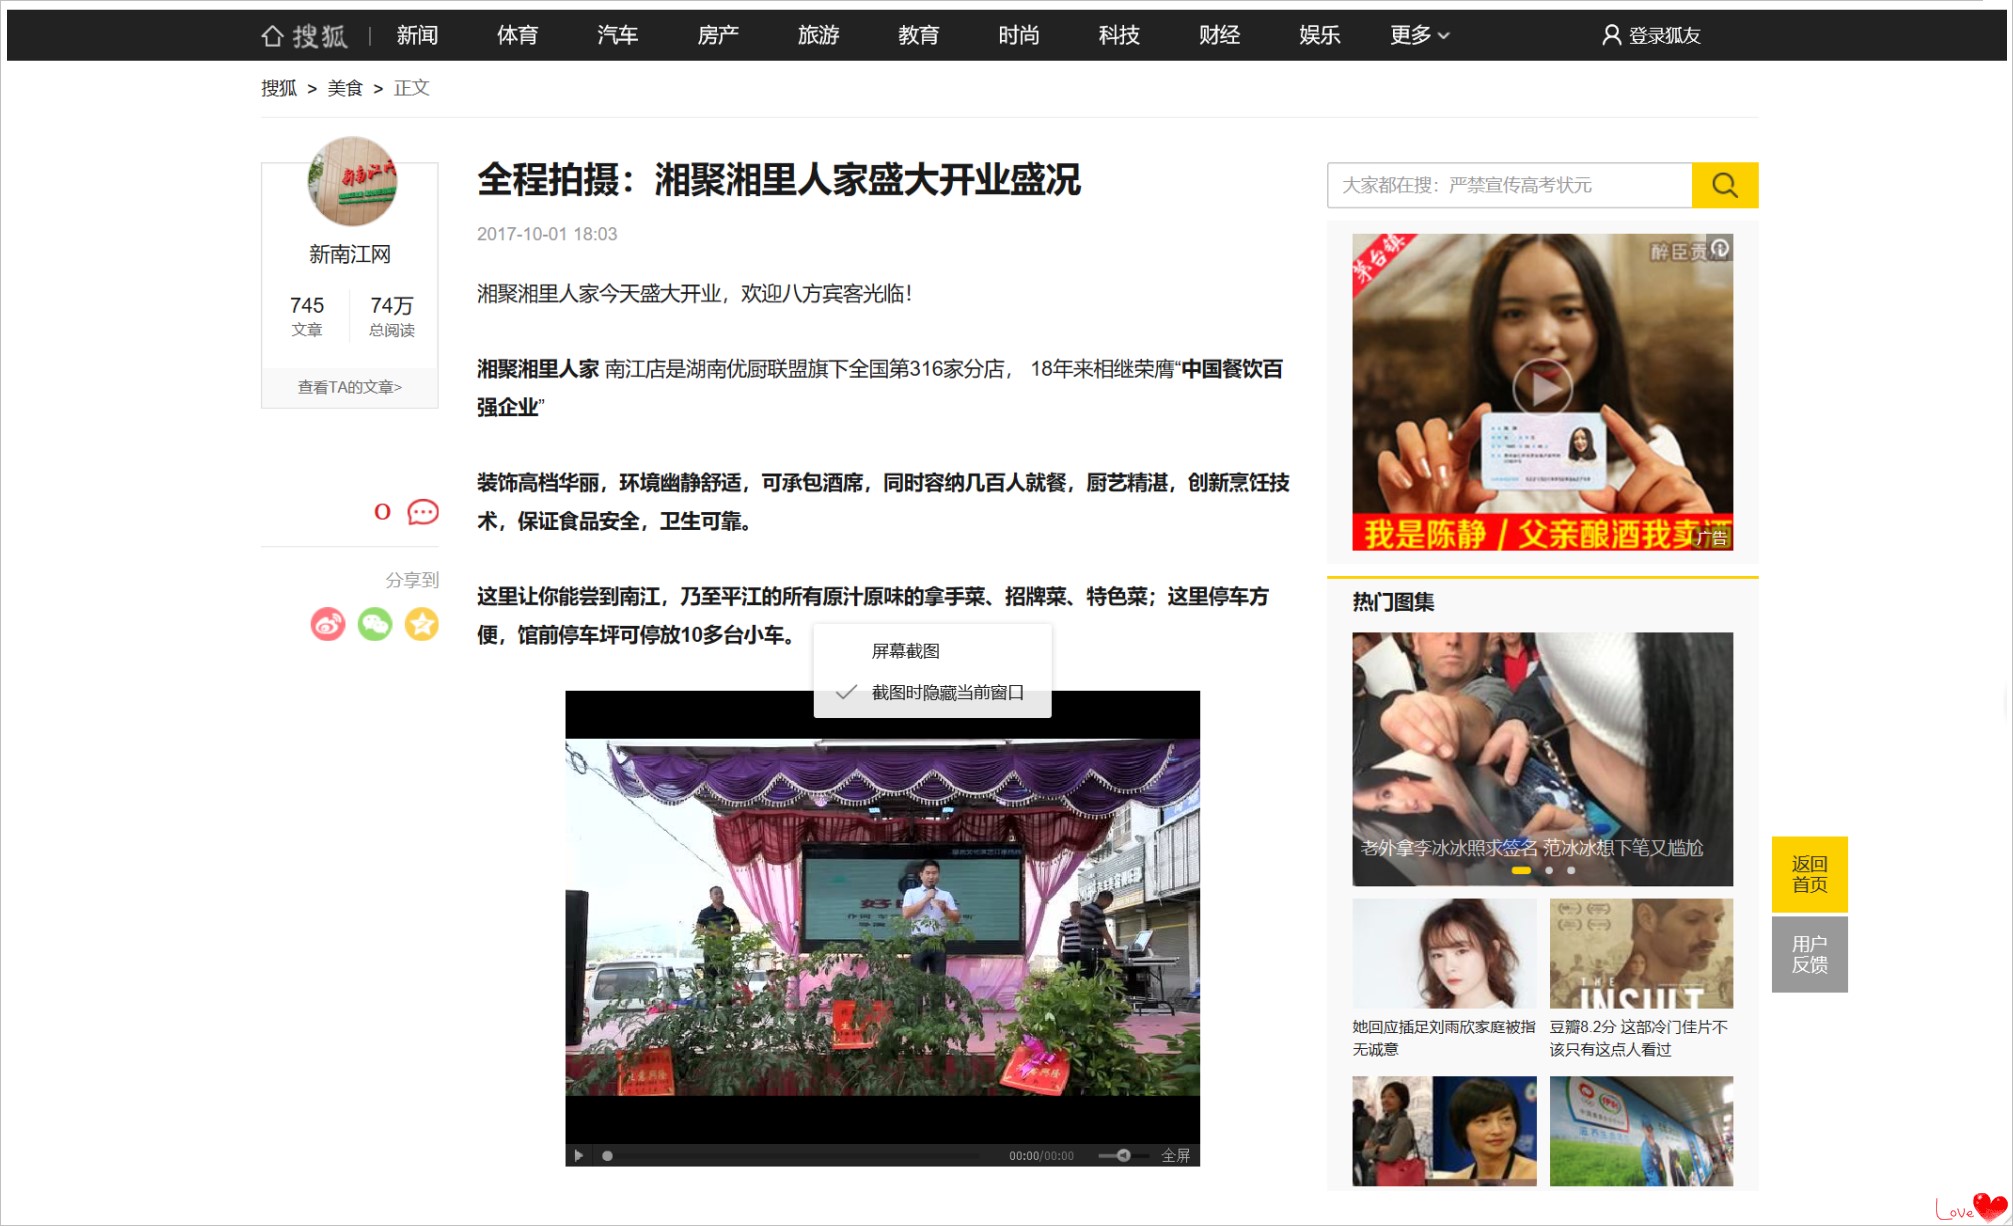Open the 科技 navigation tab
2013x1226 pixels.
click(x=1118, y=36)
